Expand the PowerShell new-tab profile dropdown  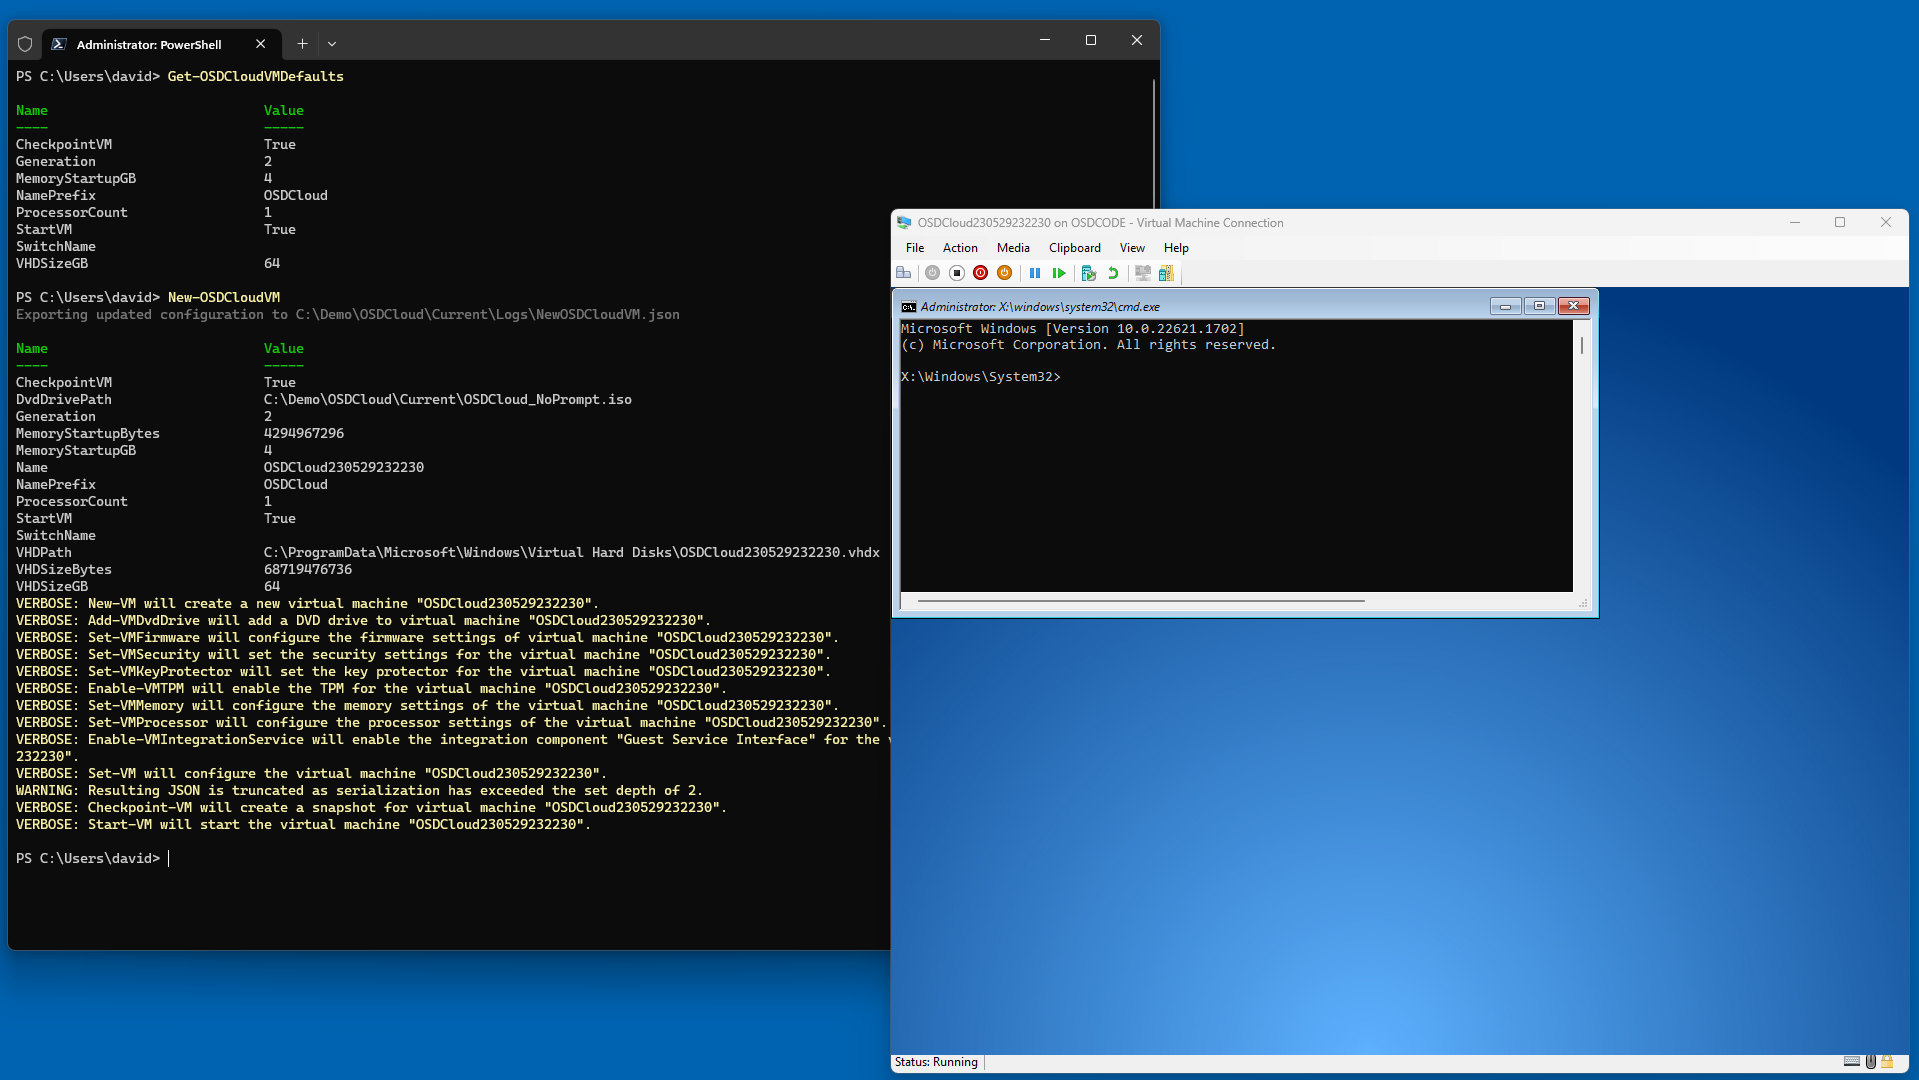pos(332,44)
